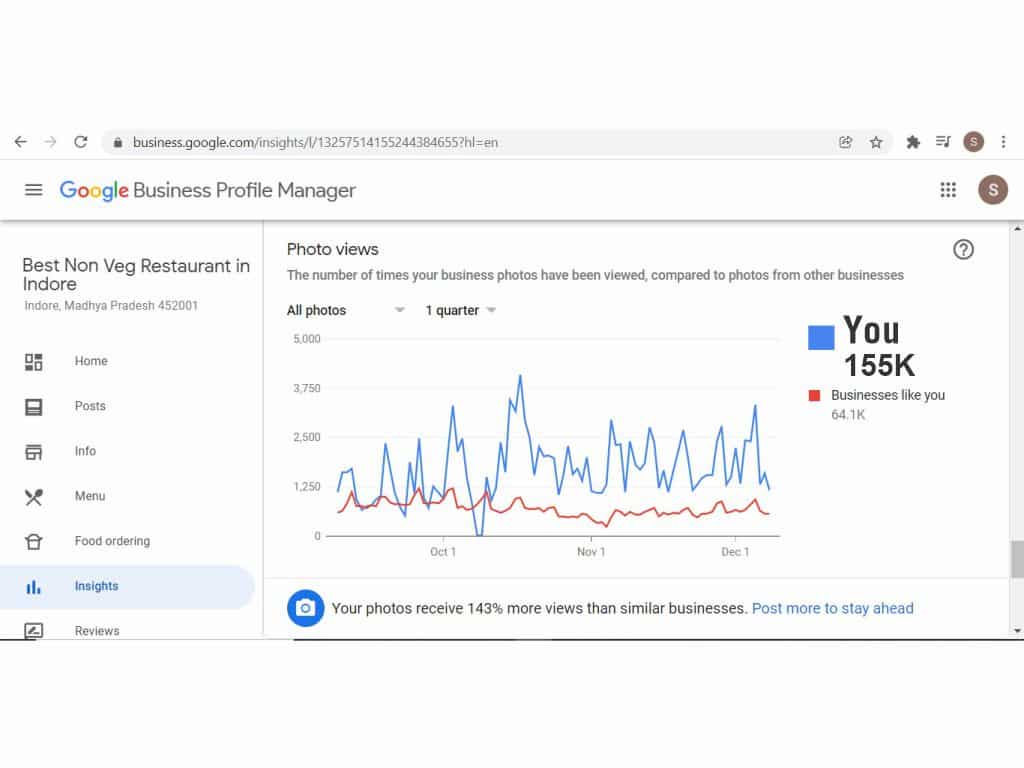
Task: Open Posts in the sidebar
Action: tap(89, 406)
